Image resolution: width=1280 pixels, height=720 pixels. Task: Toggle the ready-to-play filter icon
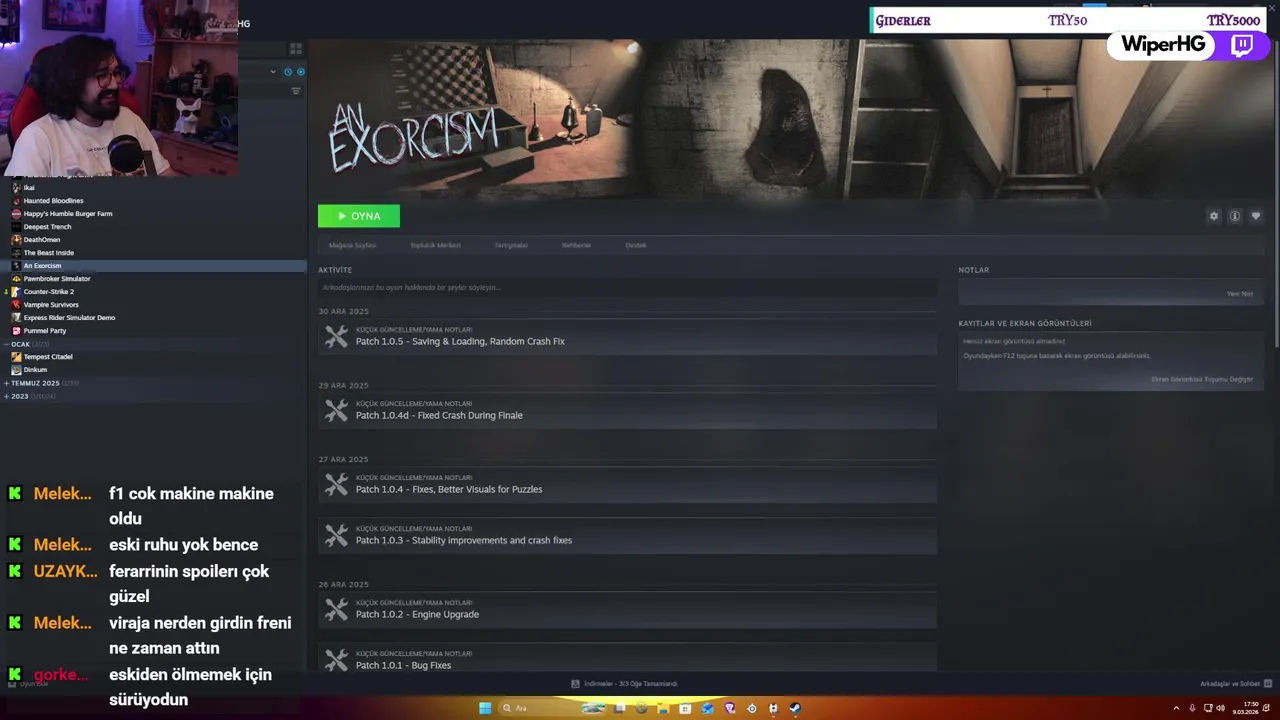click(301, 72)
